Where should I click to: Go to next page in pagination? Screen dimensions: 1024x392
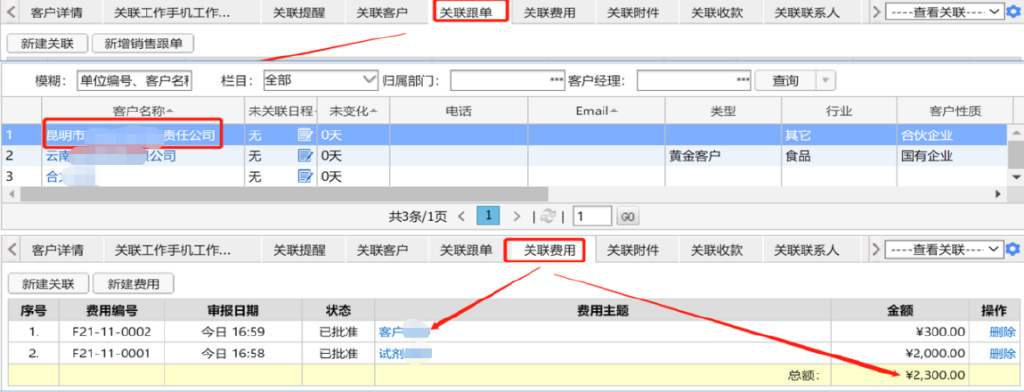[x=517, y=216]
